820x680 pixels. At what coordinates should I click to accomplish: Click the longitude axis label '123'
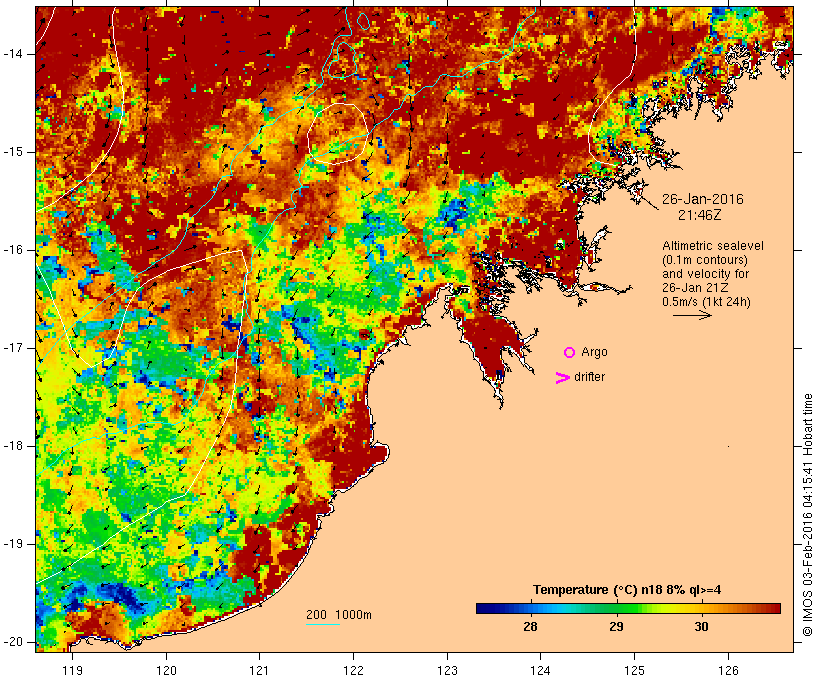447,670
